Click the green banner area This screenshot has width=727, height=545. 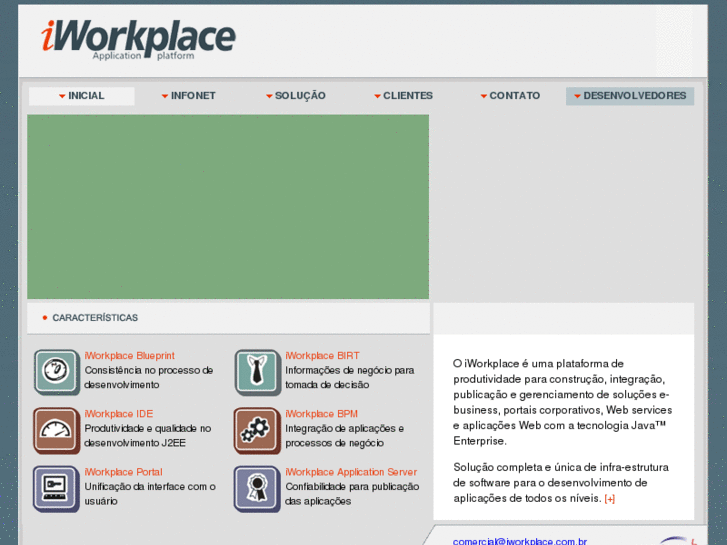click(228, 207)
